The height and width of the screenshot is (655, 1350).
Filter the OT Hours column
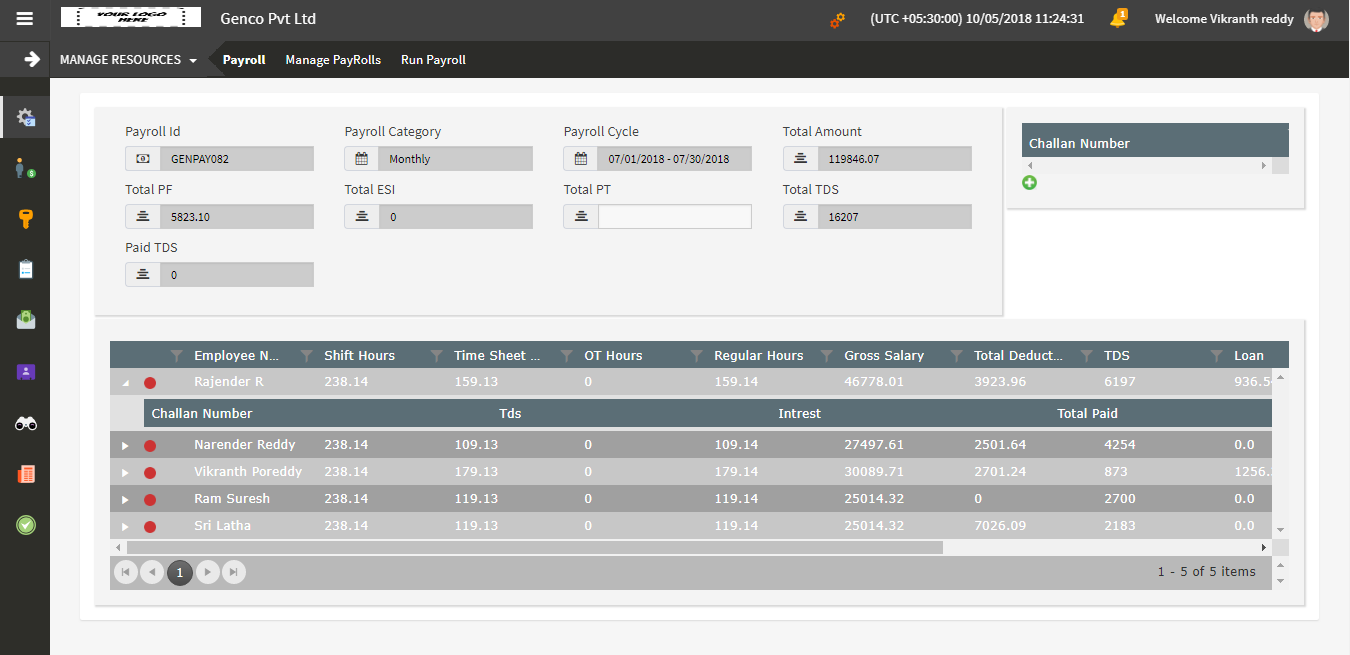pos(696,356)
